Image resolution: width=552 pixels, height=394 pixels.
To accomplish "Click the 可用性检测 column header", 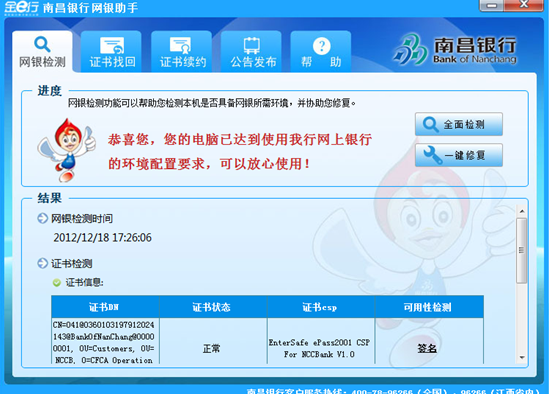I will click(429, 307).
